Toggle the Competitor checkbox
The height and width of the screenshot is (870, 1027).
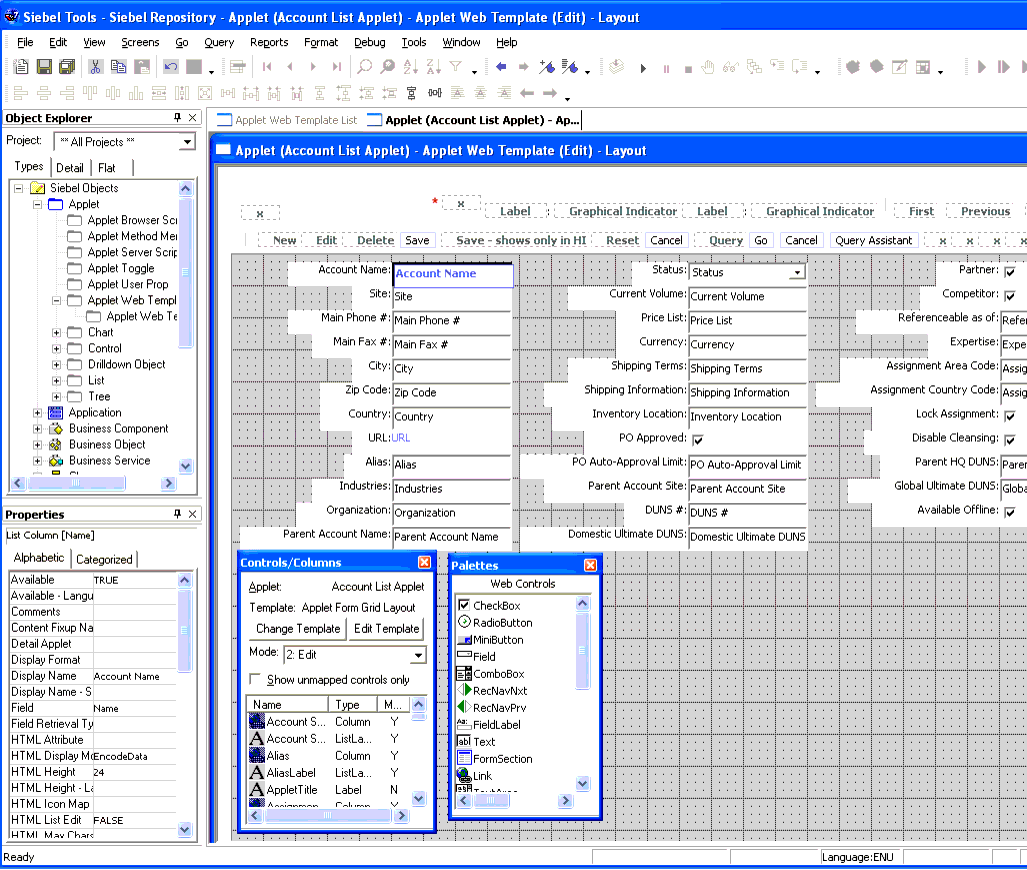(1010, 295)
